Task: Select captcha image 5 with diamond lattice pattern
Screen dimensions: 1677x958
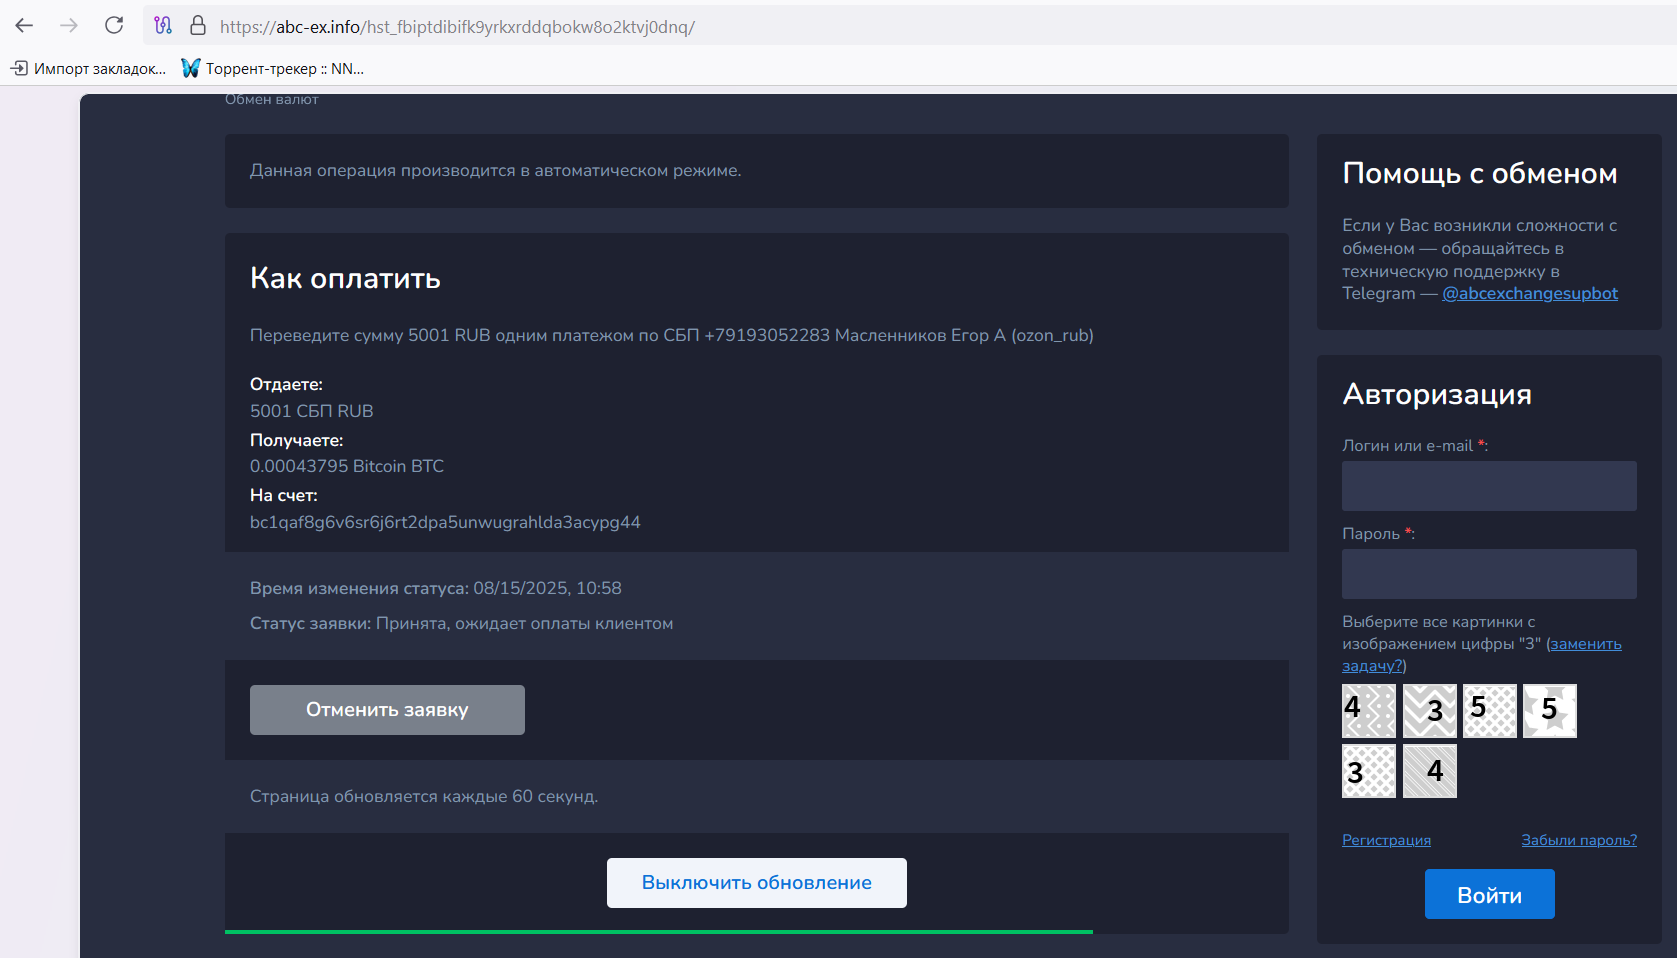Action: (1490, 711)
